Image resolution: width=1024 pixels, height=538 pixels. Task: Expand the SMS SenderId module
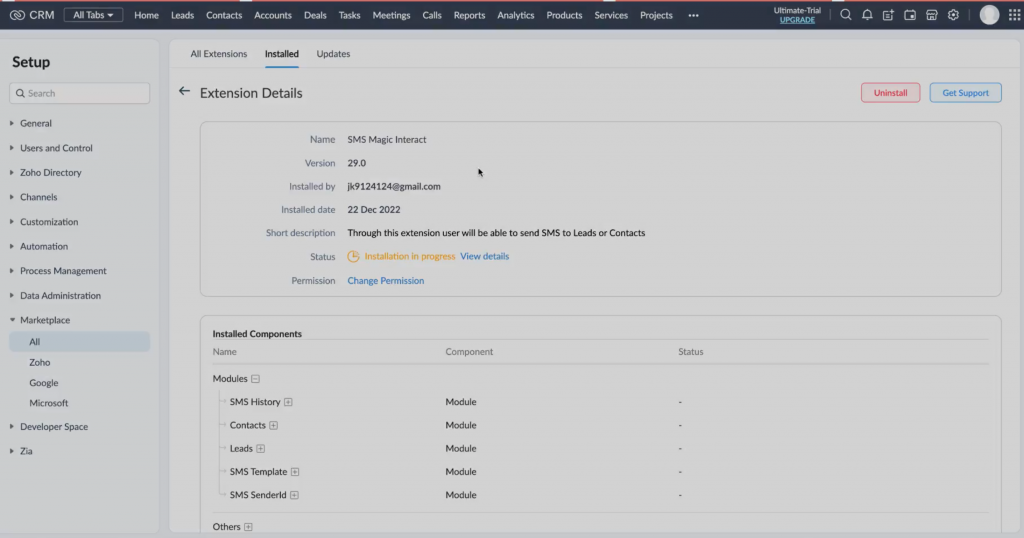tap(295, 495)
